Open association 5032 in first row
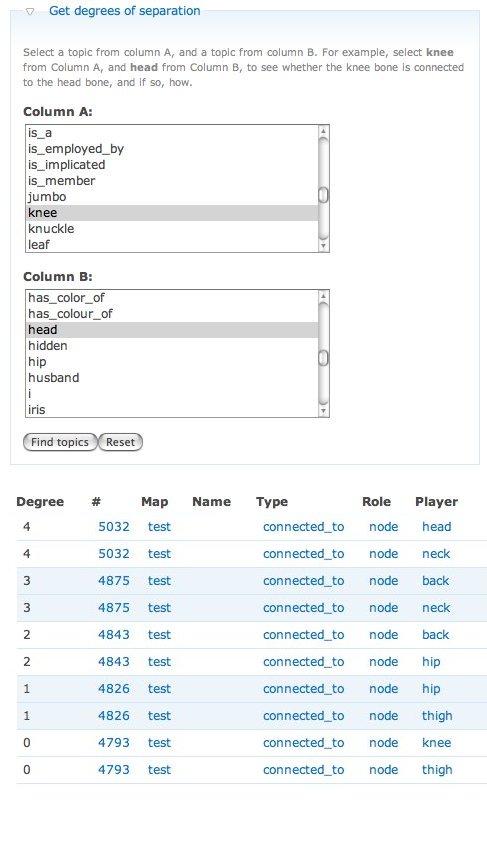Screen dimensions: 487x852 [x=114, y=527]
